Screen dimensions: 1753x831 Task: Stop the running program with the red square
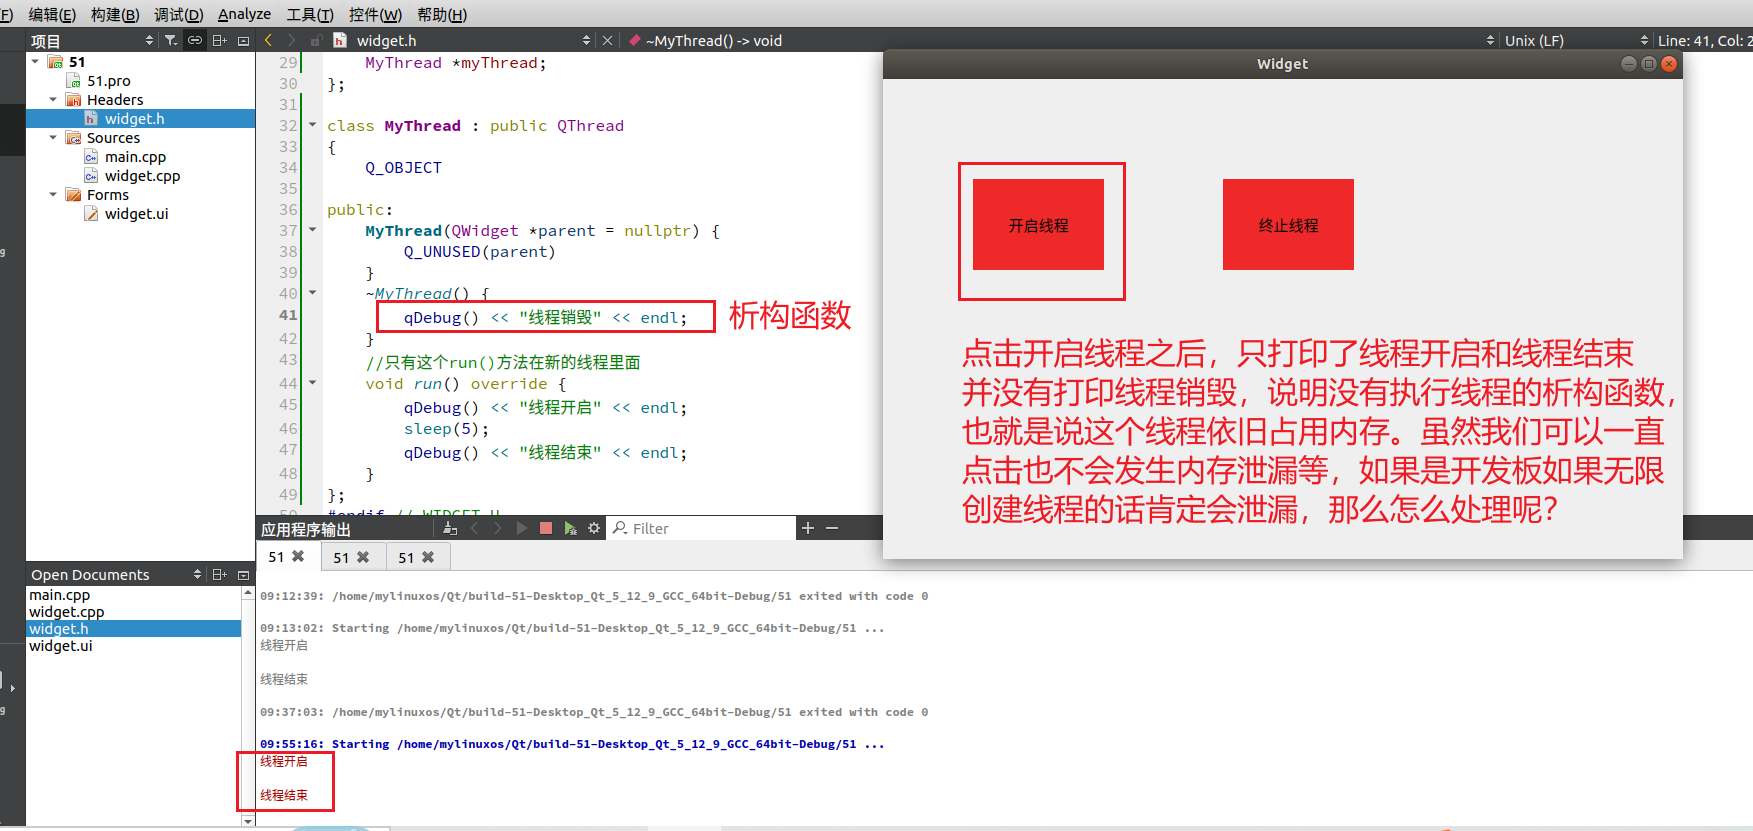pos(546,528)
